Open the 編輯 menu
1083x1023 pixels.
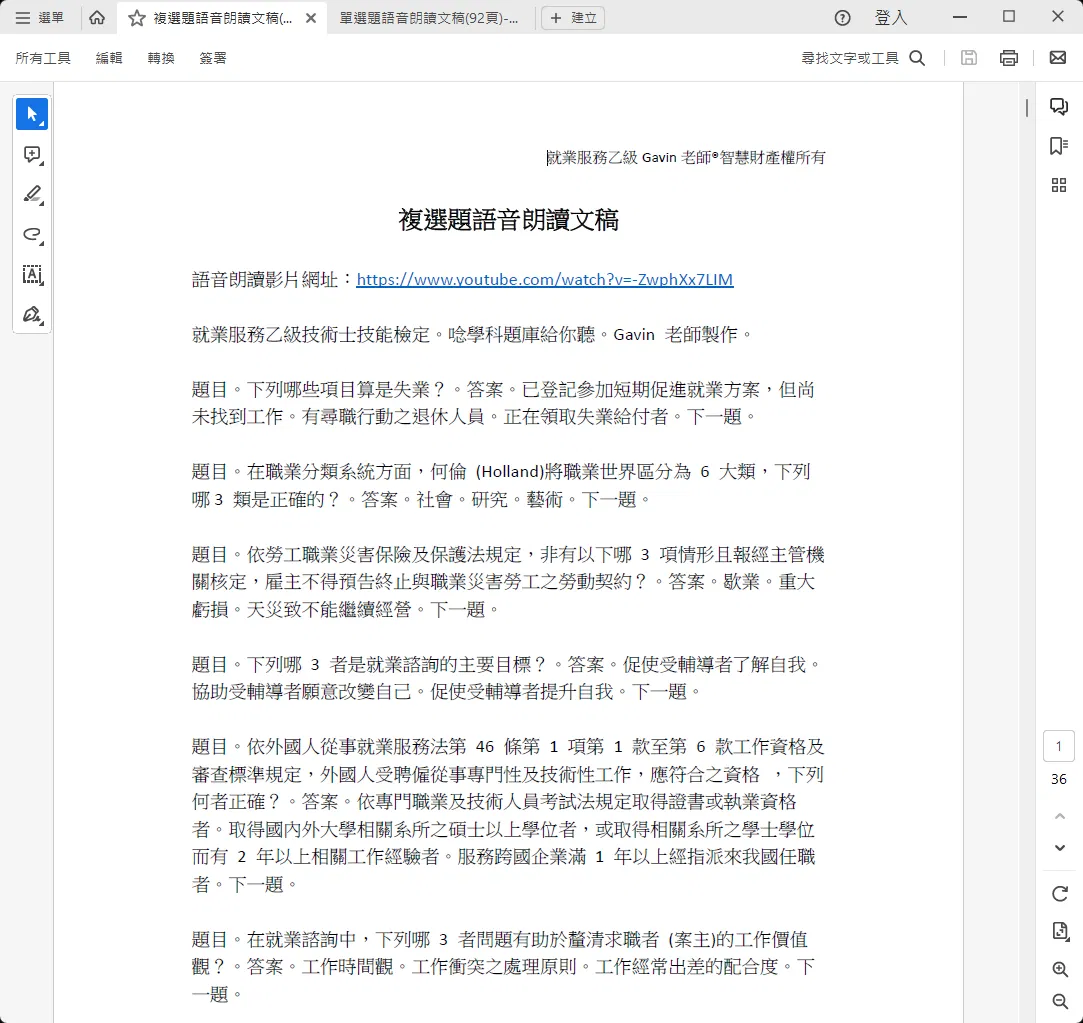(x=108, y=58)
